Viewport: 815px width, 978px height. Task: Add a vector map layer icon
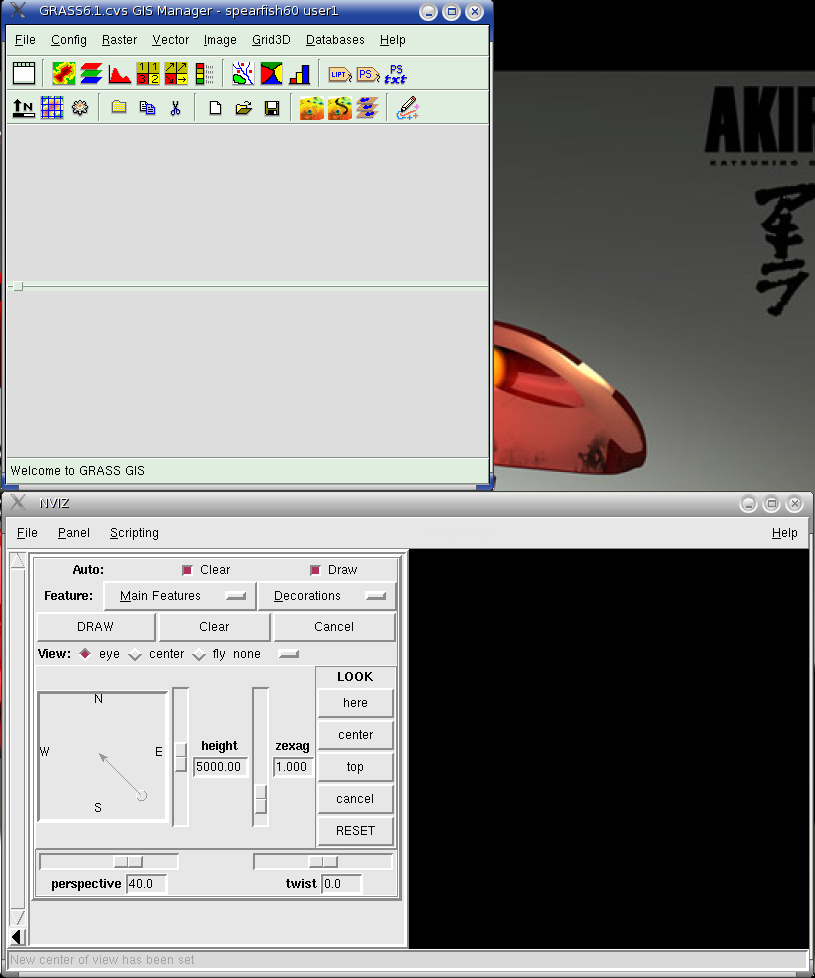tap(243, 74)
